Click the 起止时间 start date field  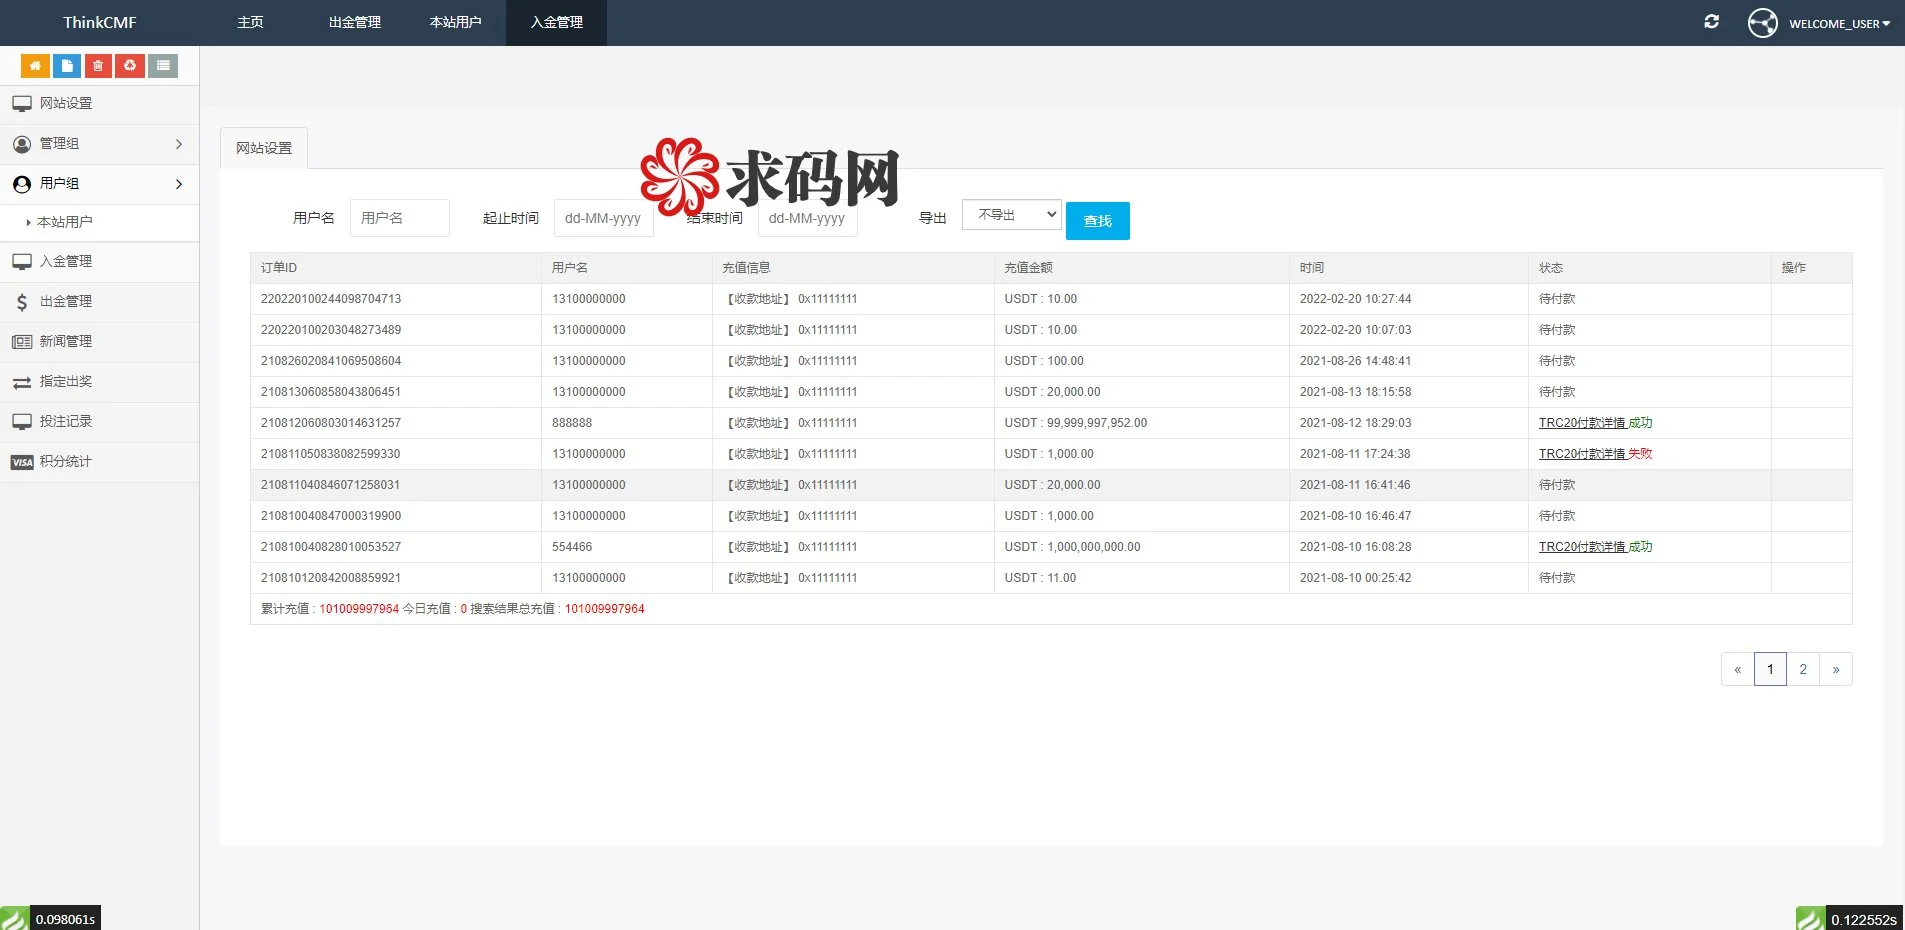pos(603,218)
